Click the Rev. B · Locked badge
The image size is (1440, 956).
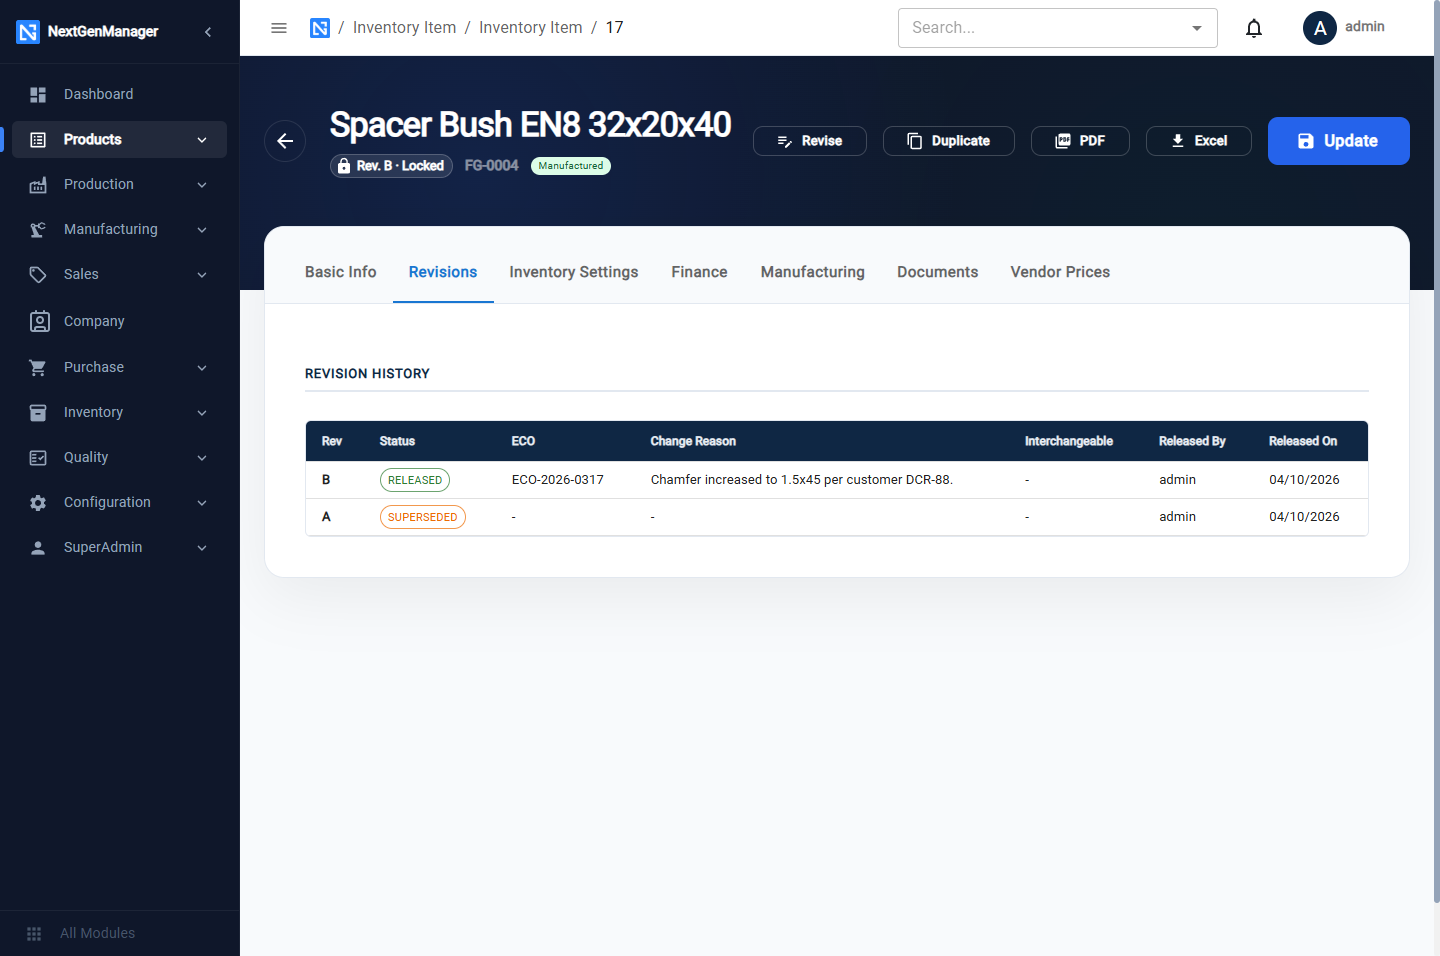pyautogui.click(x=391, y=166)
